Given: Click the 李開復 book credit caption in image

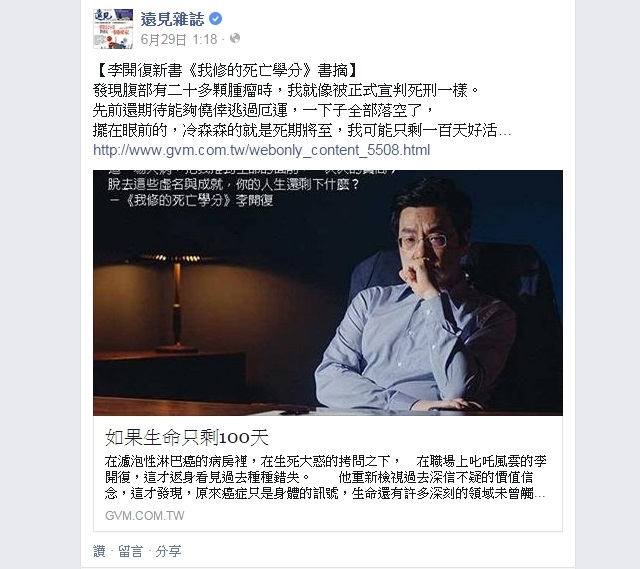Looking at the screenshot, I should click(x=192, y=200).
